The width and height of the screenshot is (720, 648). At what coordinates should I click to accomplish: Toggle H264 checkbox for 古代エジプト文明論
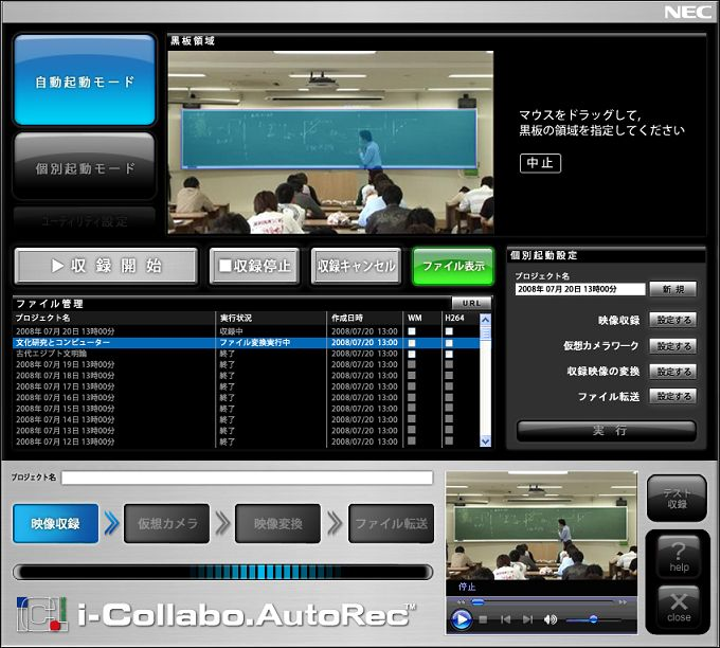pyautogui.click(x=449, y=354)
